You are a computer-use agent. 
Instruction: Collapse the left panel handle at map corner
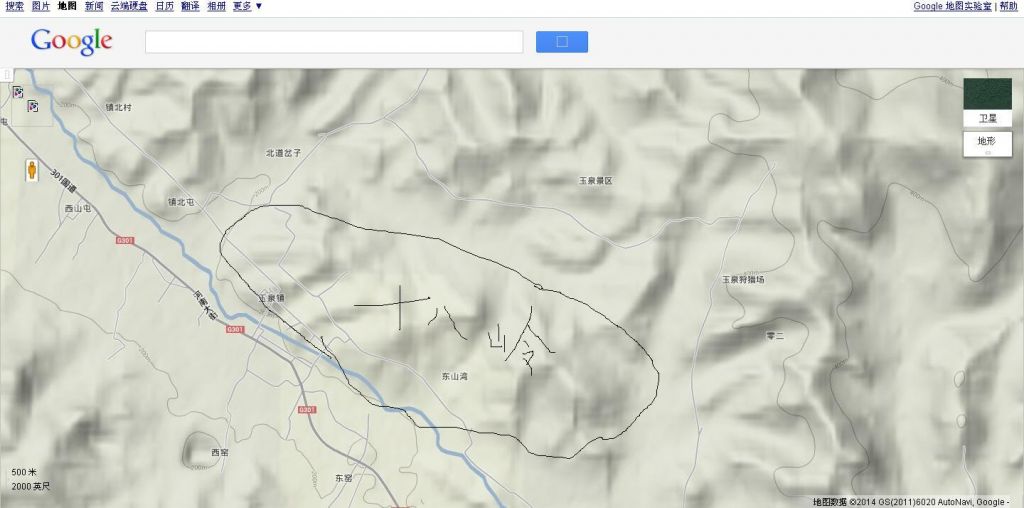[7, 75]
